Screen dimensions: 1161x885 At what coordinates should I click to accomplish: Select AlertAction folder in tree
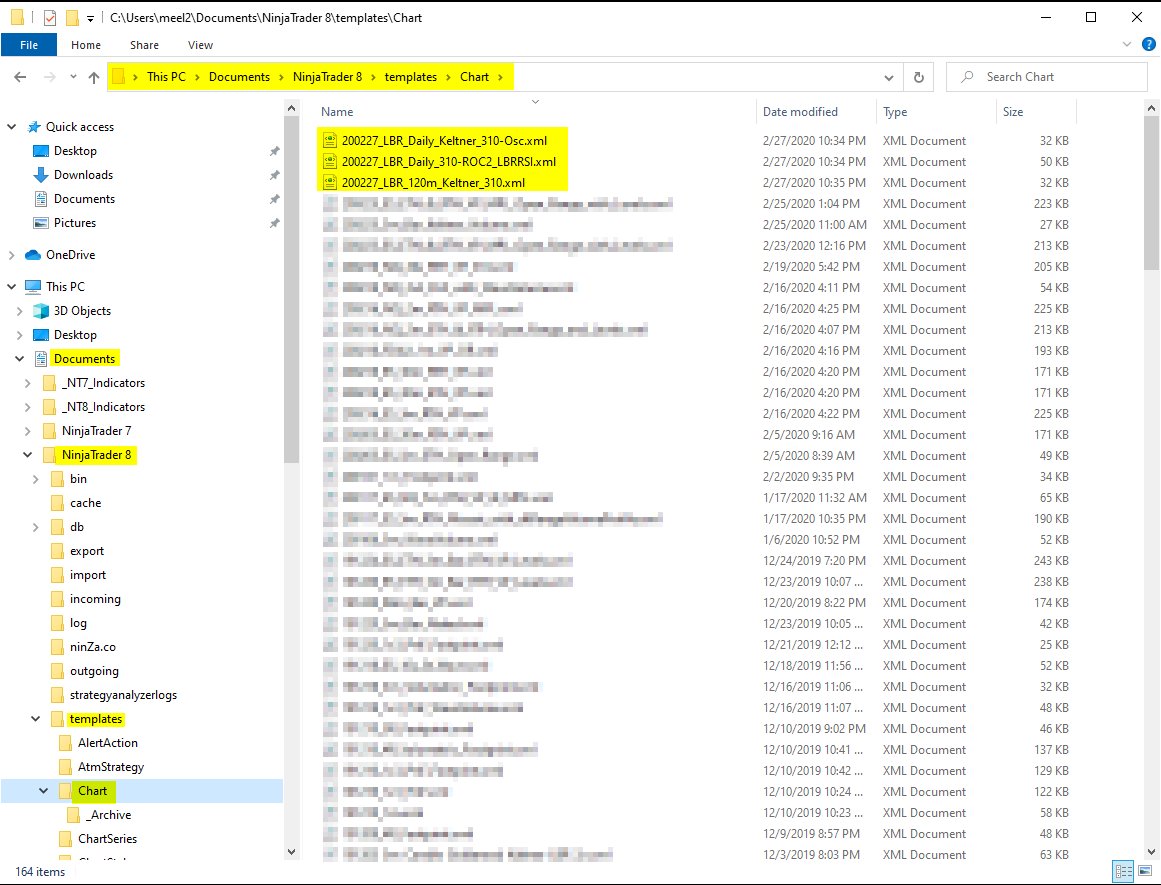point(107,743)
